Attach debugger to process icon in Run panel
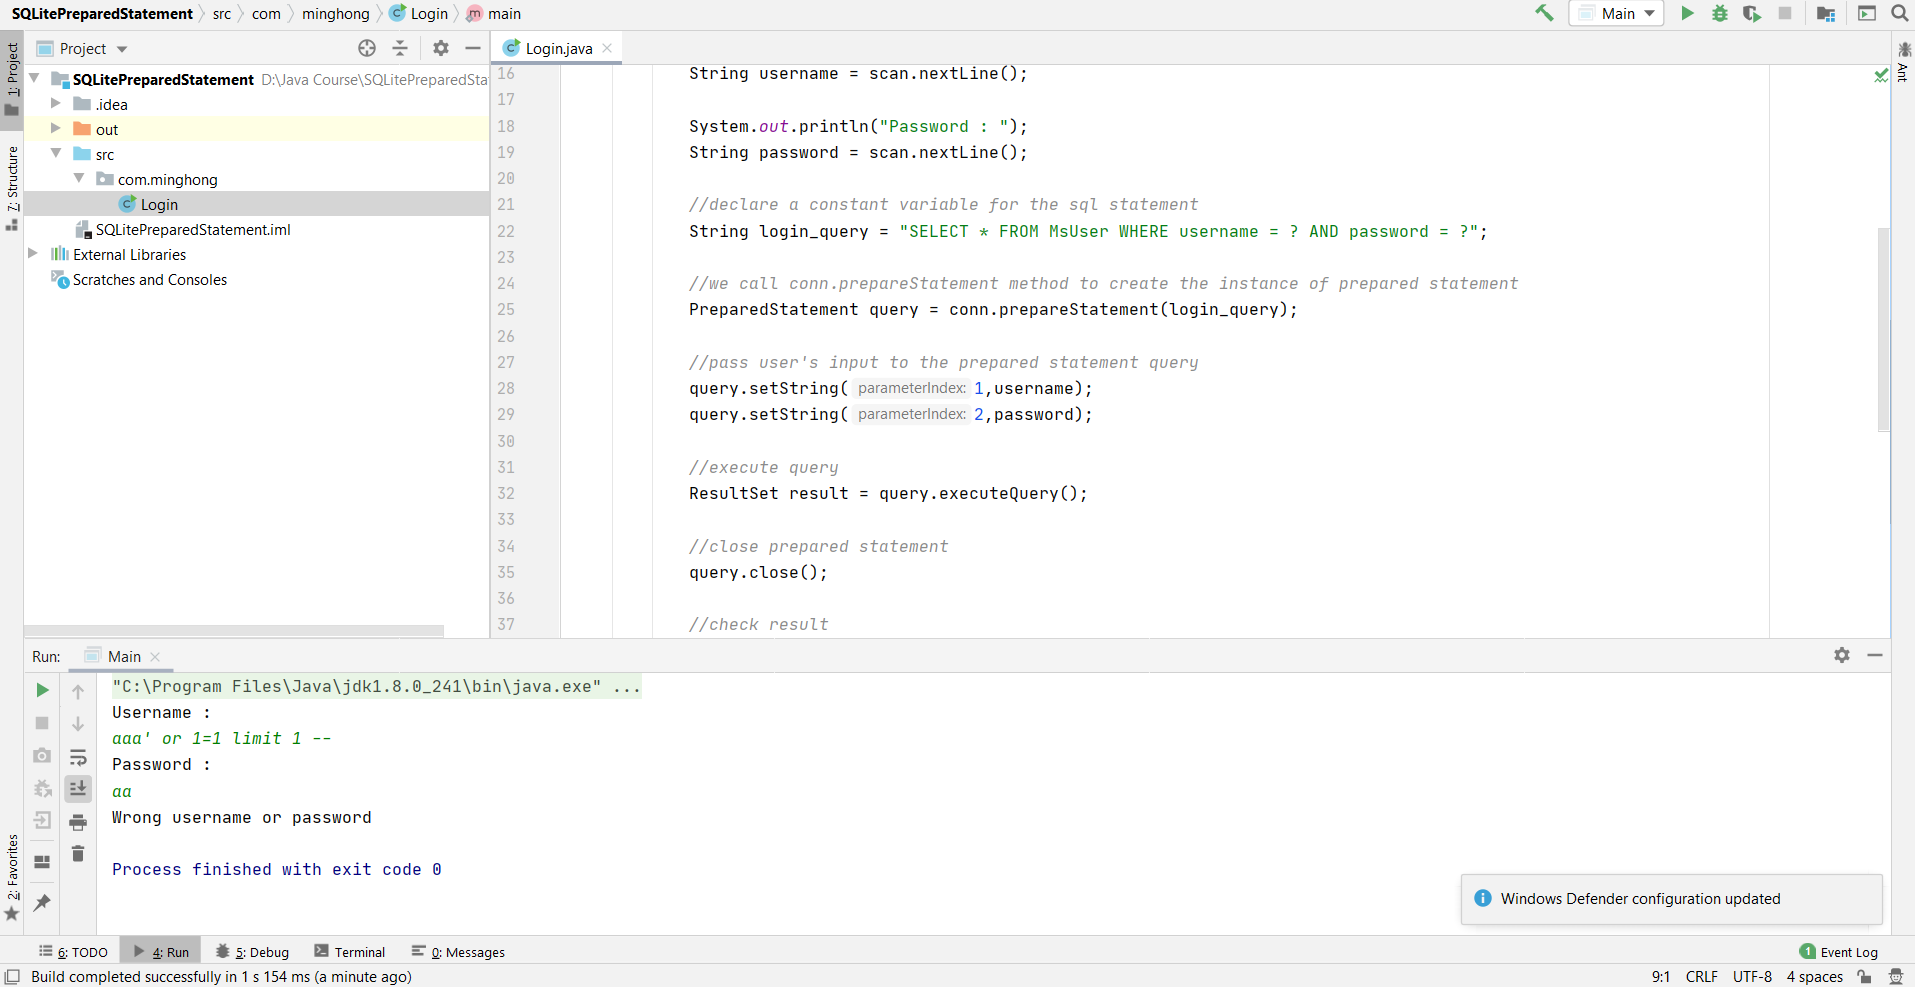The width and height of the screenshot is (1915, 987). (42, 789)
